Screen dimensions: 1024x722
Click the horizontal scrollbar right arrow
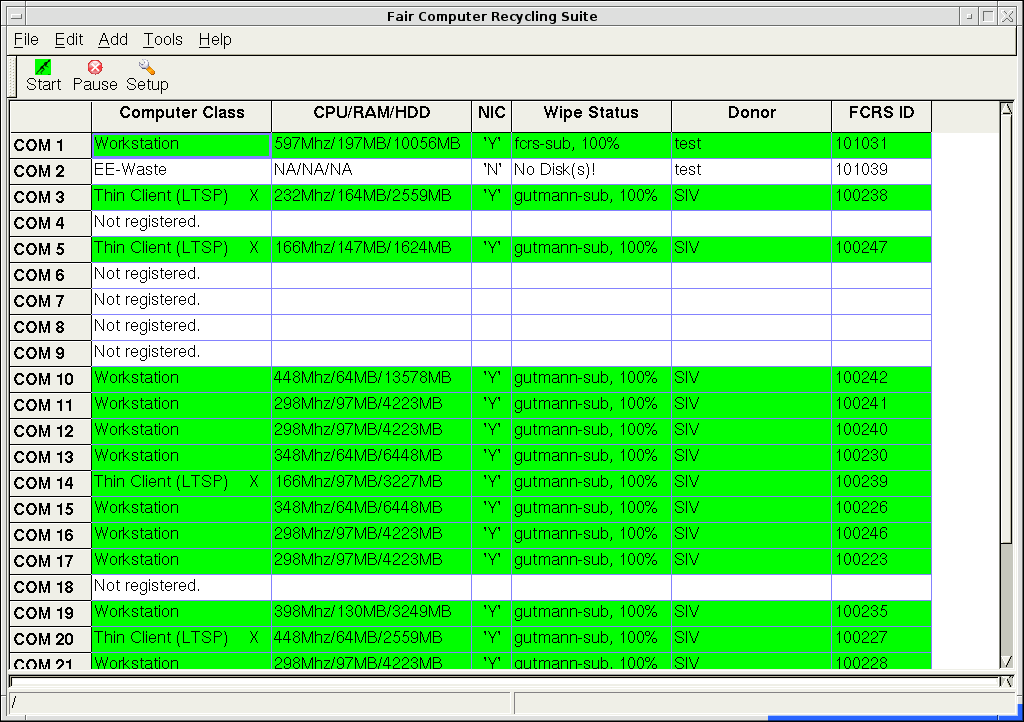point(1007,682)
